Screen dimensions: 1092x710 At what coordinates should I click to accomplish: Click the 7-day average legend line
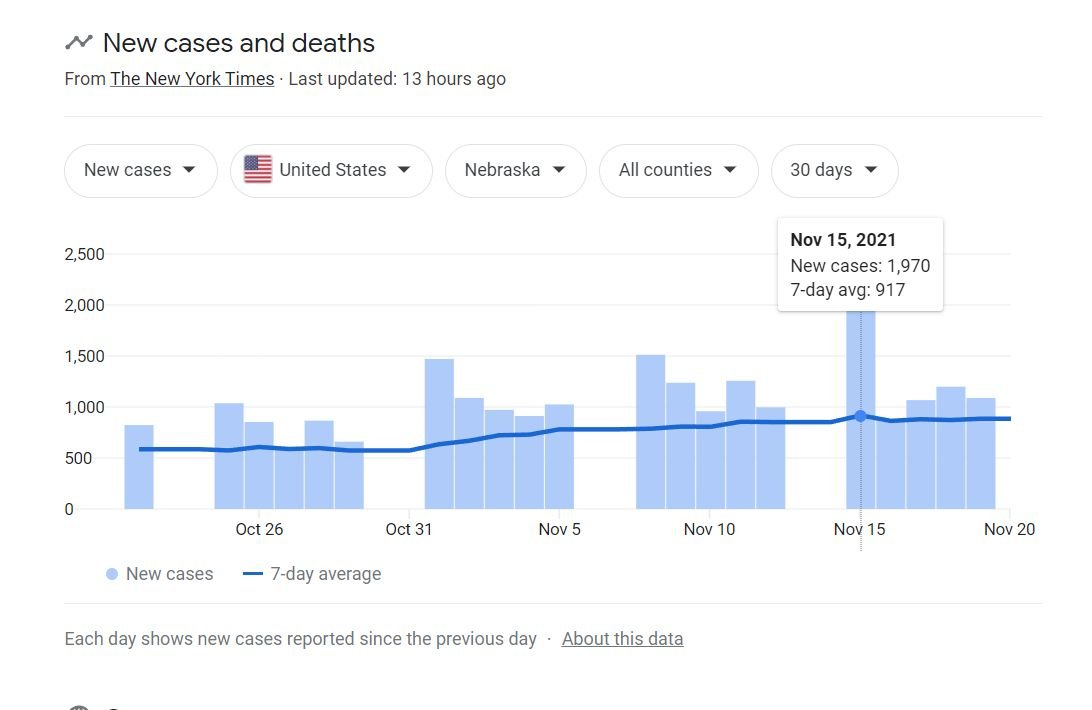pos(253,574)
